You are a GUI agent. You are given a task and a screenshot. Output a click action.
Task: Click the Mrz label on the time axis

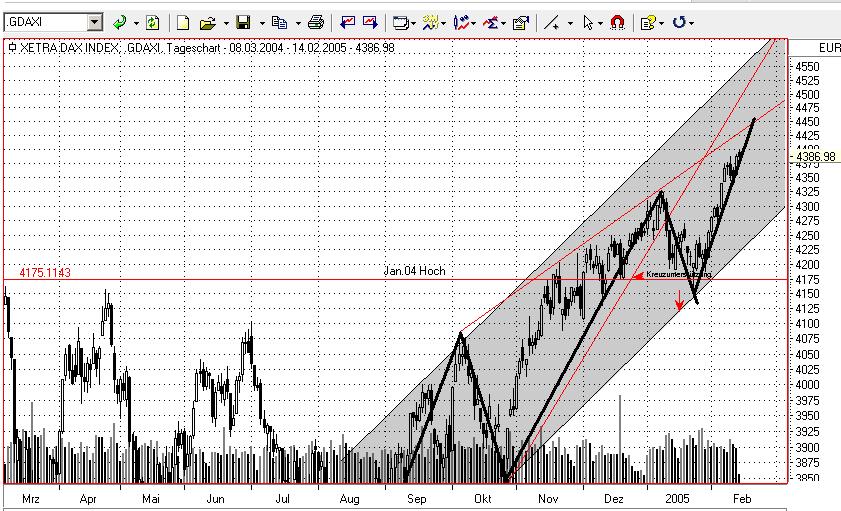31,499
